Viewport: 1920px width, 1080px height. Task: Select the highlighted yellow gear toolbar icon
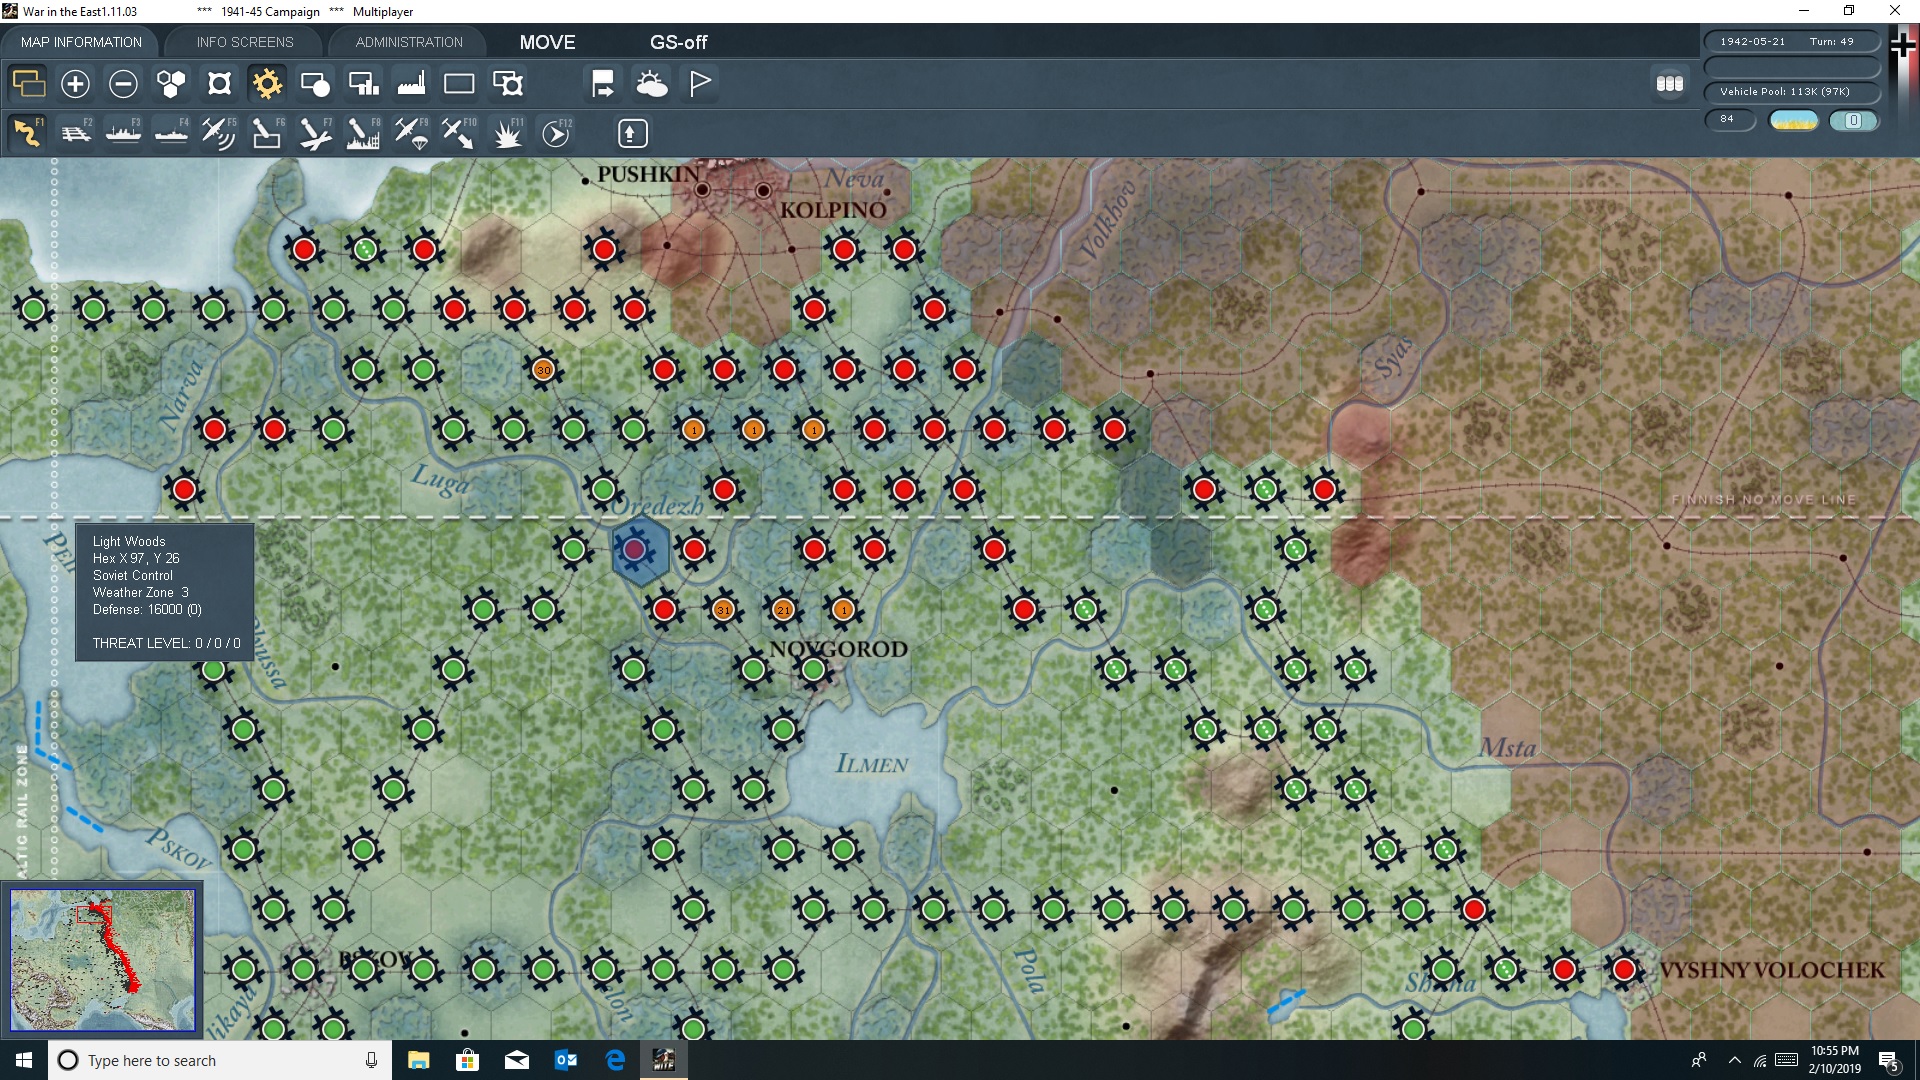pos(267,84)
